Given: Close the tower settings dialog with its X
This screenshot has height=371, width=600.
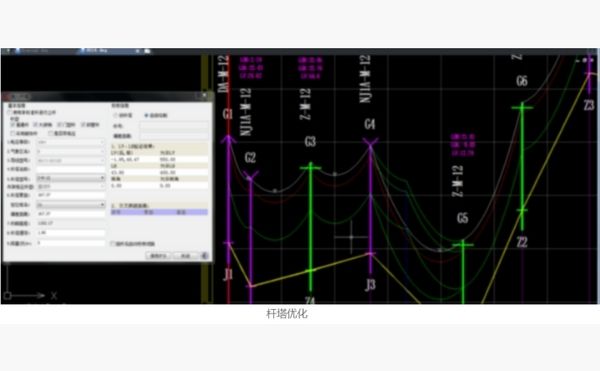Looking at the screenshot, I should (x=205, y=94).
